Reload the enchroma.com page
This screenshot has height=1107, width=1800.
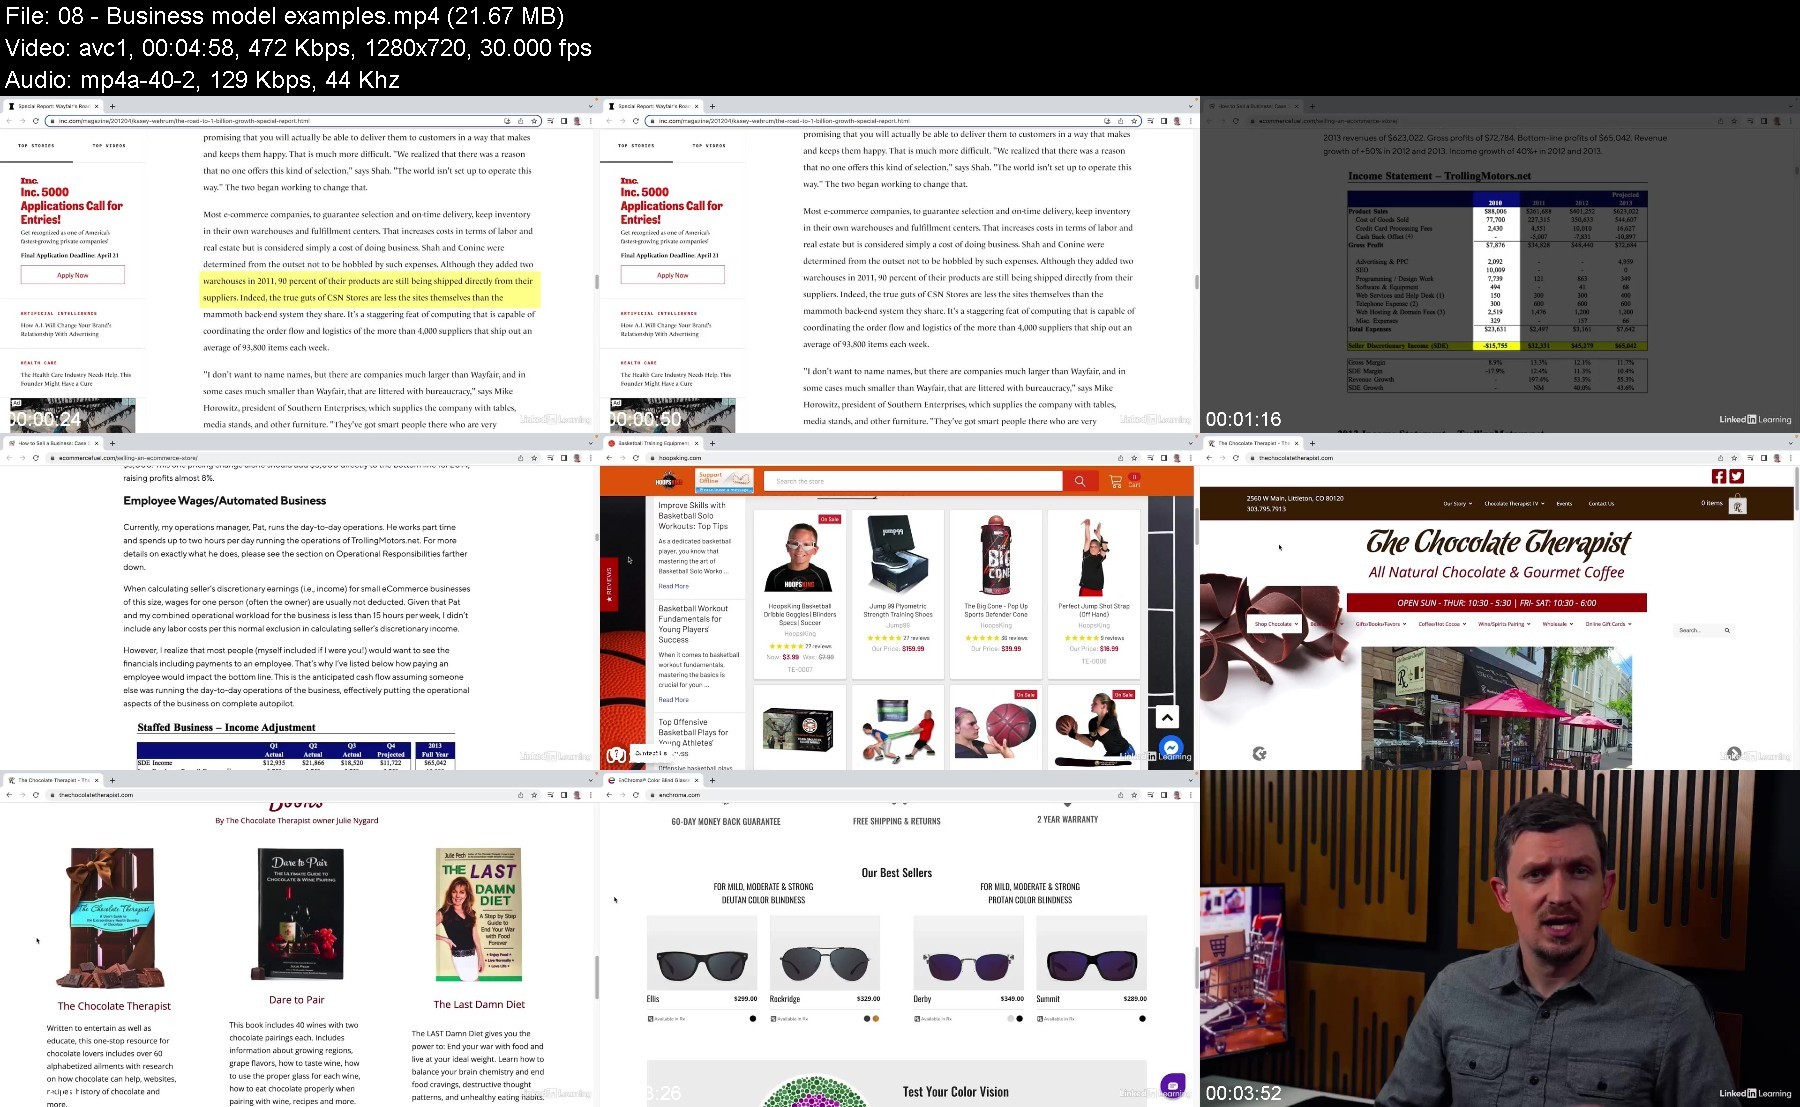coord(636,795)
